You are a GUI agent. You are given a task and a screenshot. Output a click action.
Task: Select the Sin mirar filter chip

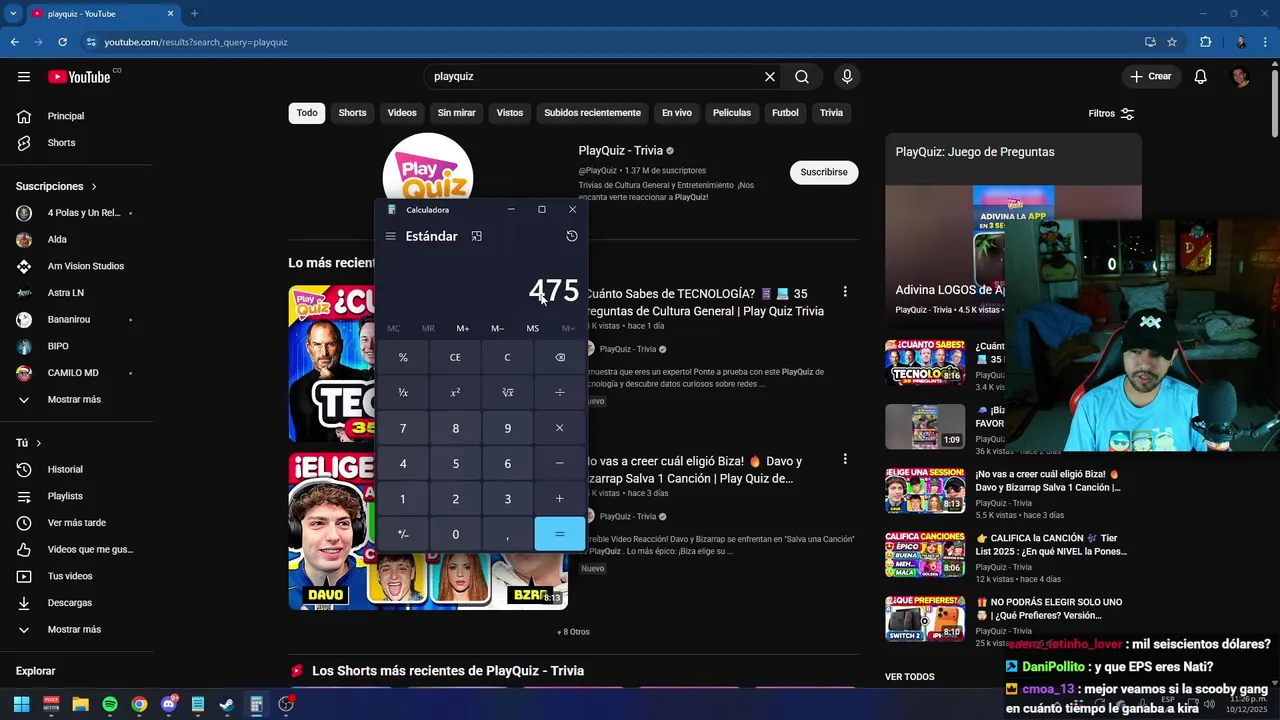pos(456,113)
